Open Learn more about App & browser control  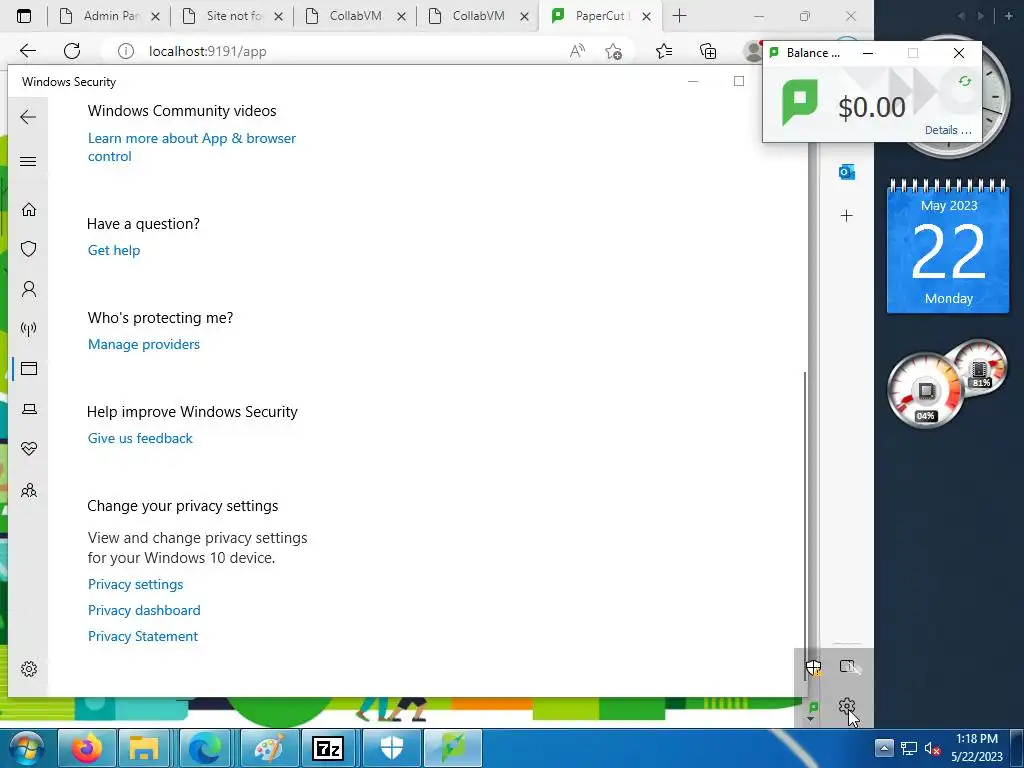(x=192, y=148)
